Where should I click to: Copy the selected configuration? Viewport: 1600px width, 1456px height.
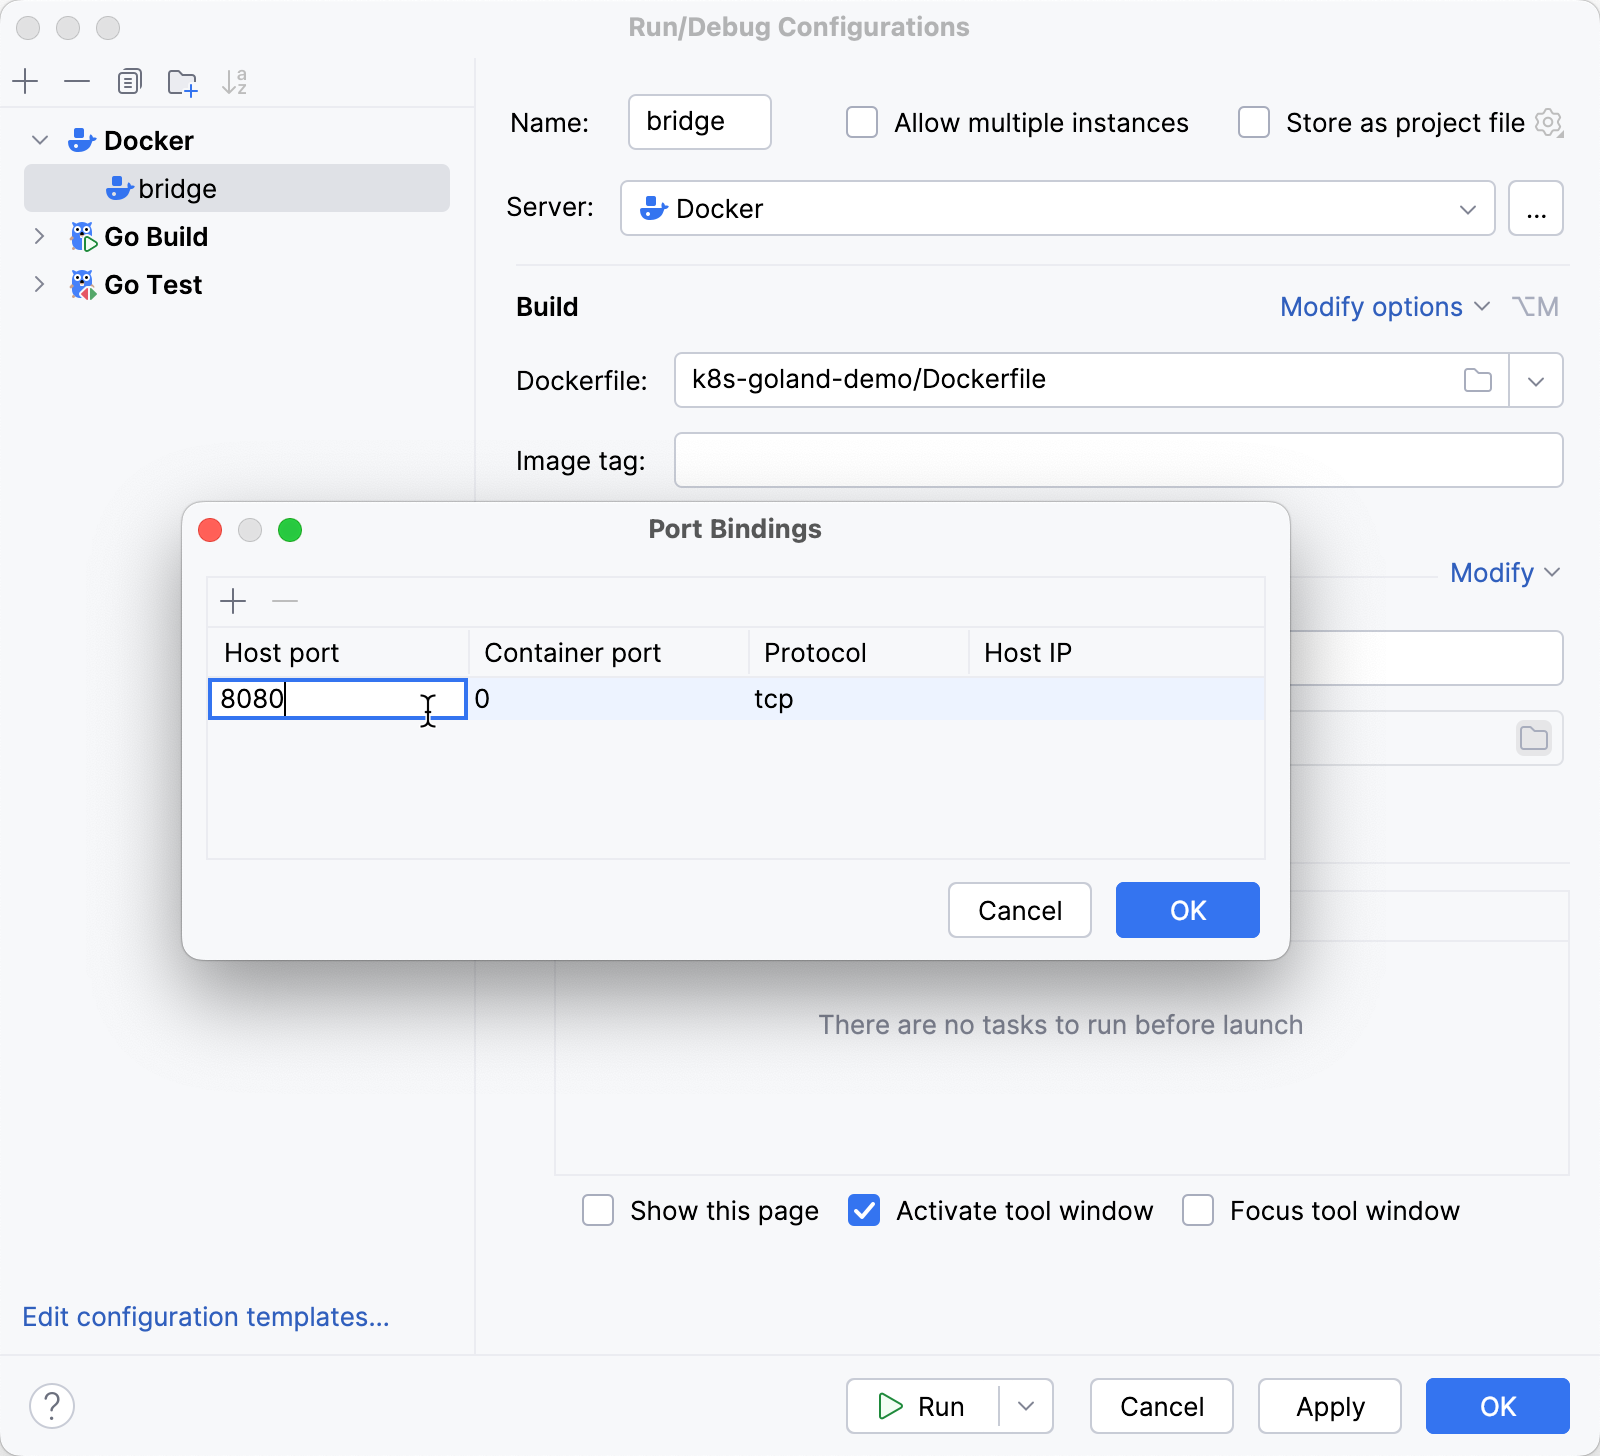click(x=129, y=81)
